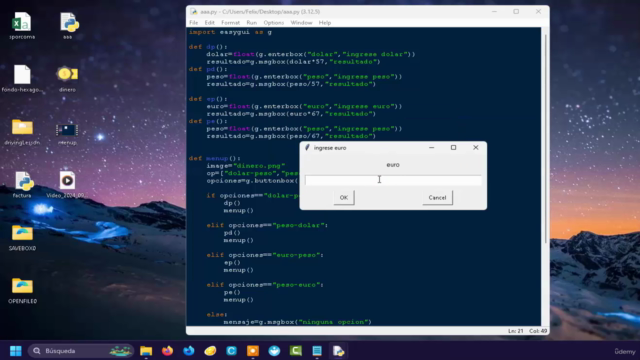Click the 'def pe():' line in editor
This screenshot has width=640, height=360.
[208, 122]
